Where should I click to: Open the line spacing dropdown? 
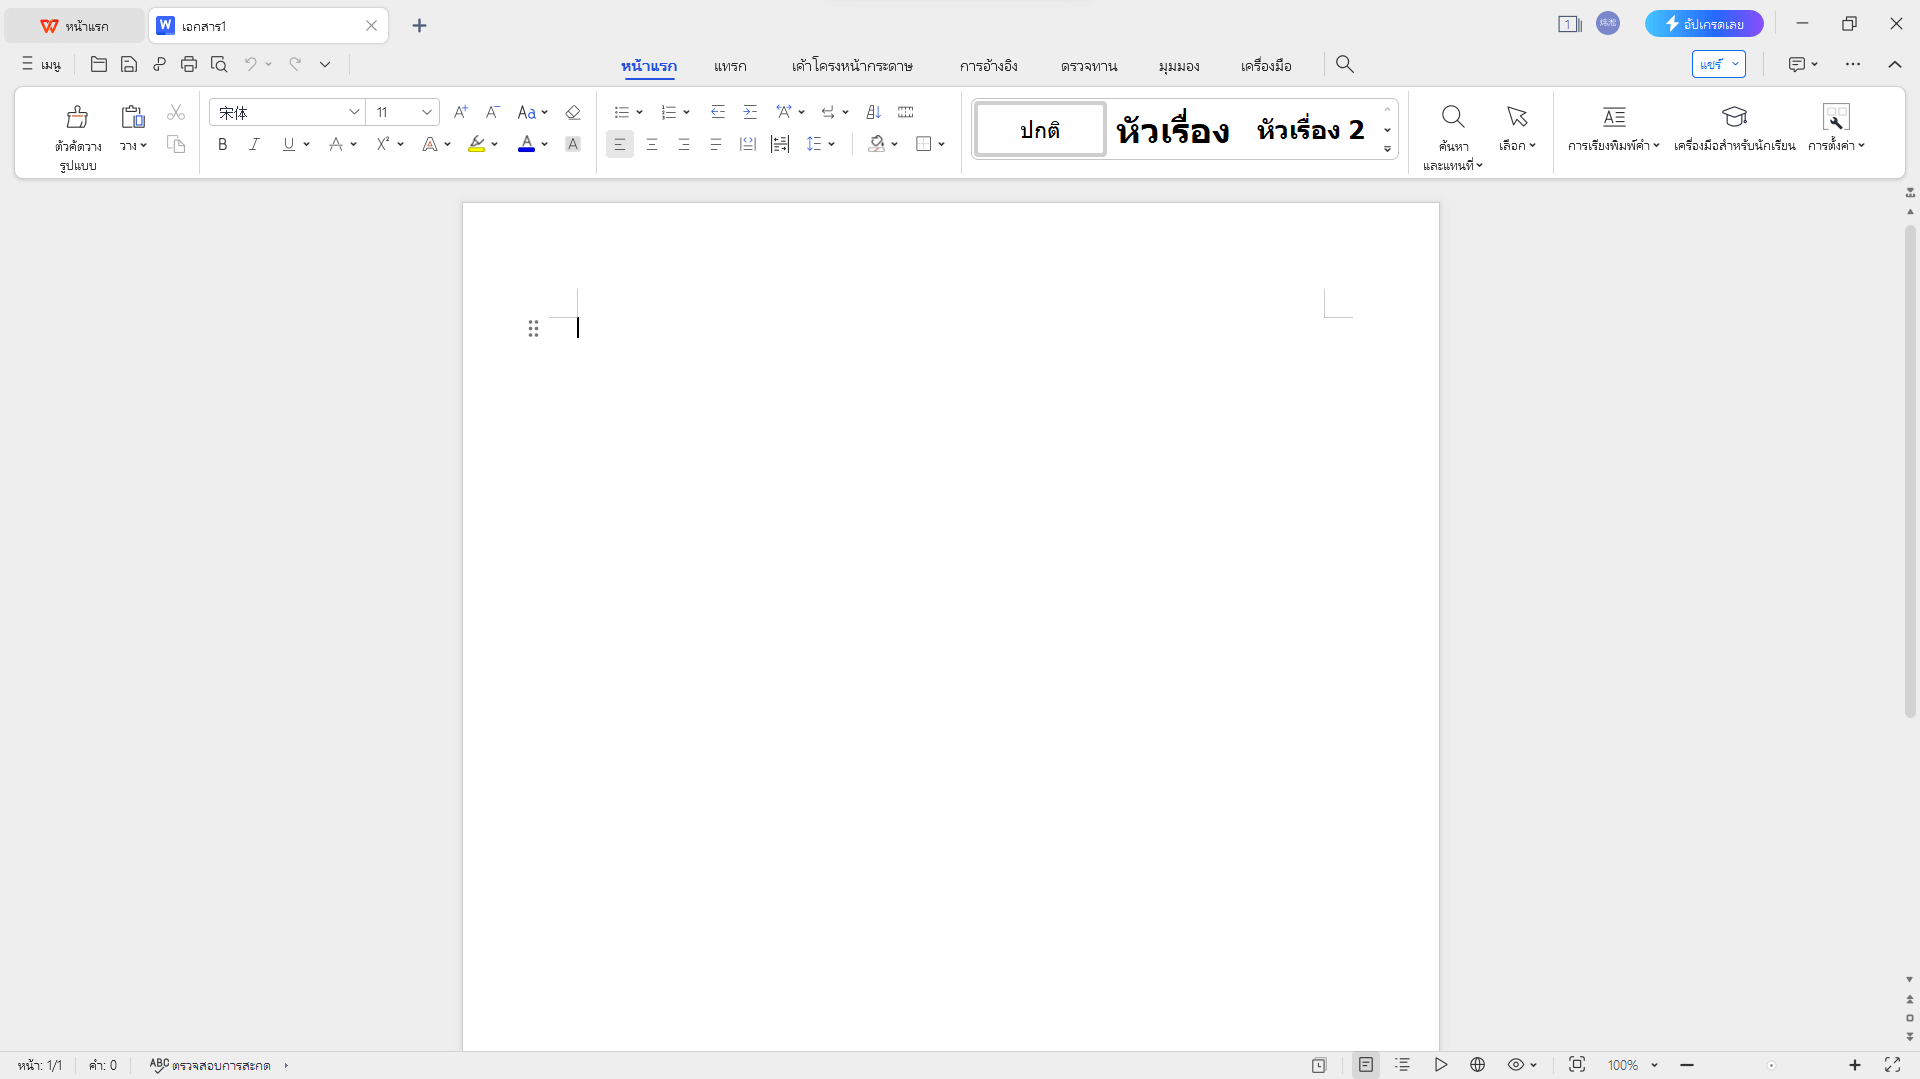pyautogui.click(x=820, y=144)
